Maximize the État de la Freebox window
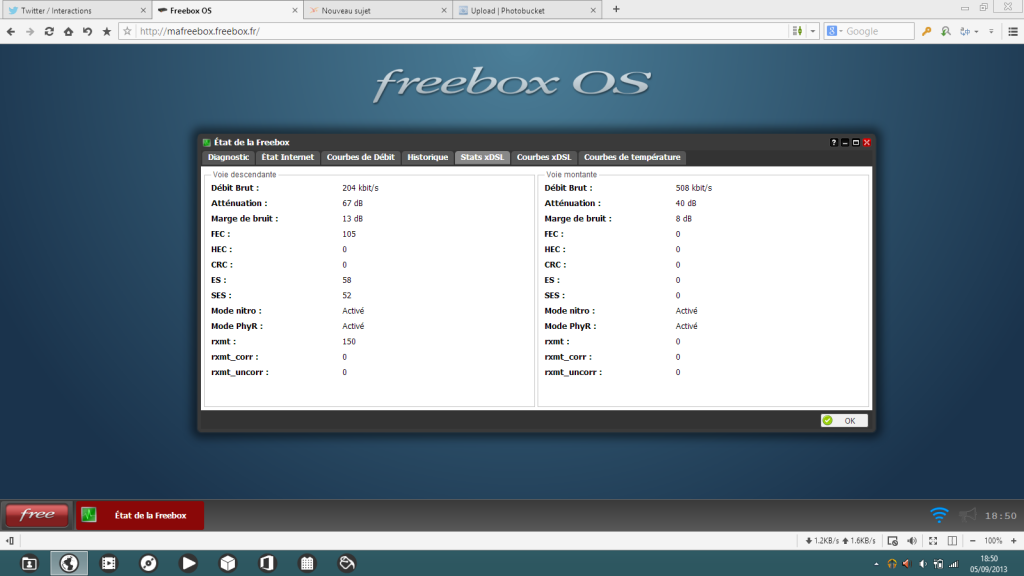The height and width of the screenshot is (576, 1024). pyautogui.click(x=856, y=142)
